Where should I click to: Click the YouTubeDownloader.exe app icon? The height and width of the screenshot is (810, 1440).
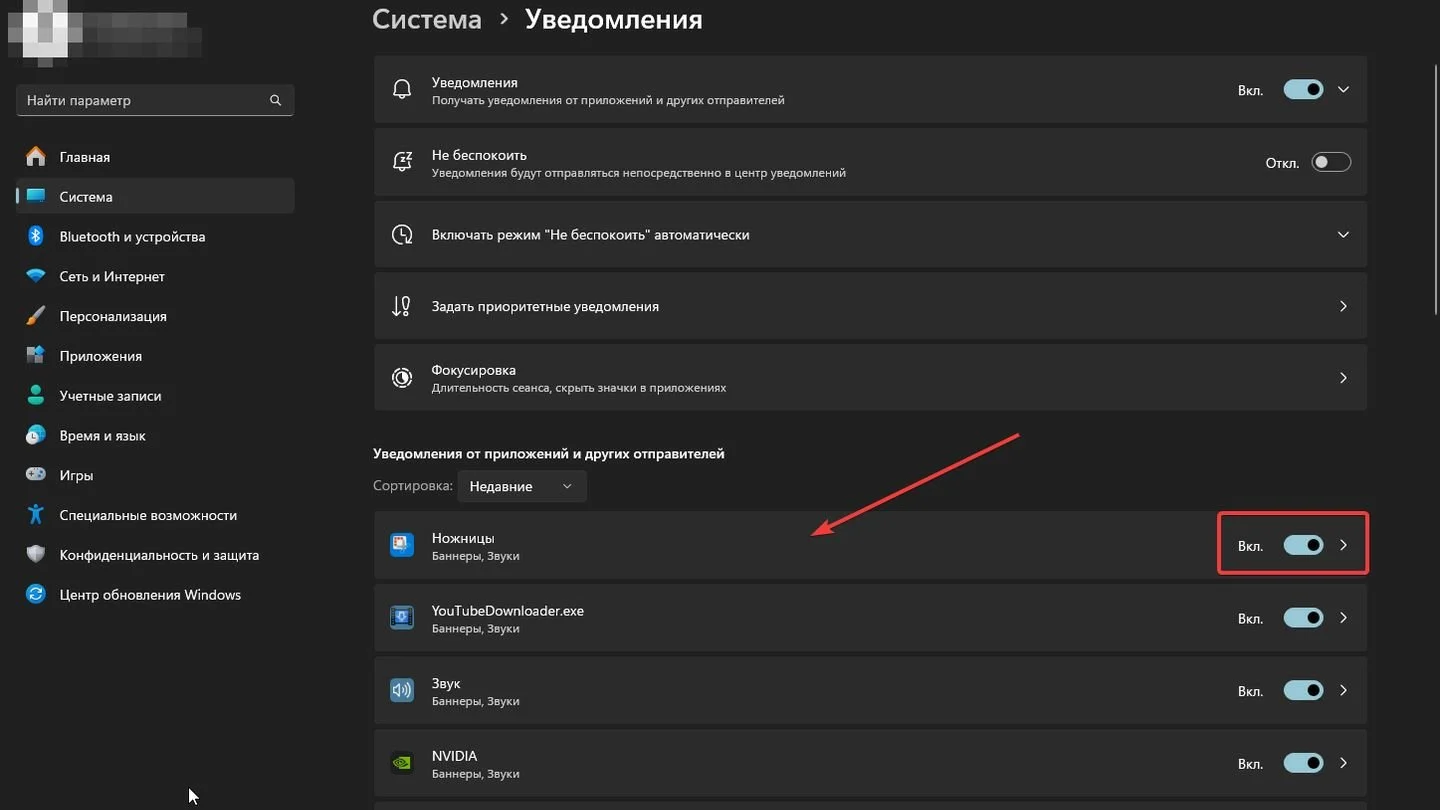402,617
